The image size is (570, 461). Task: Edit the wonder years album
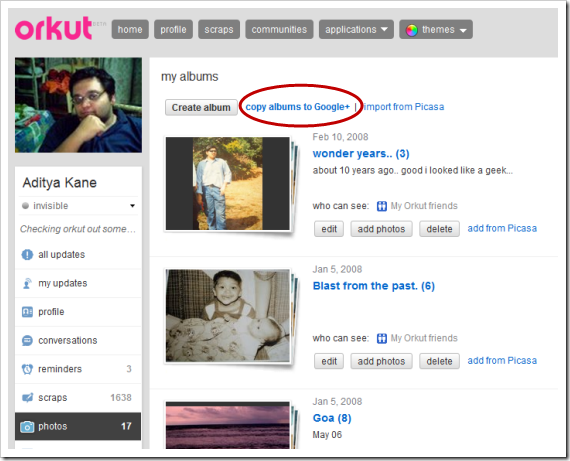(x=329, y=229)
